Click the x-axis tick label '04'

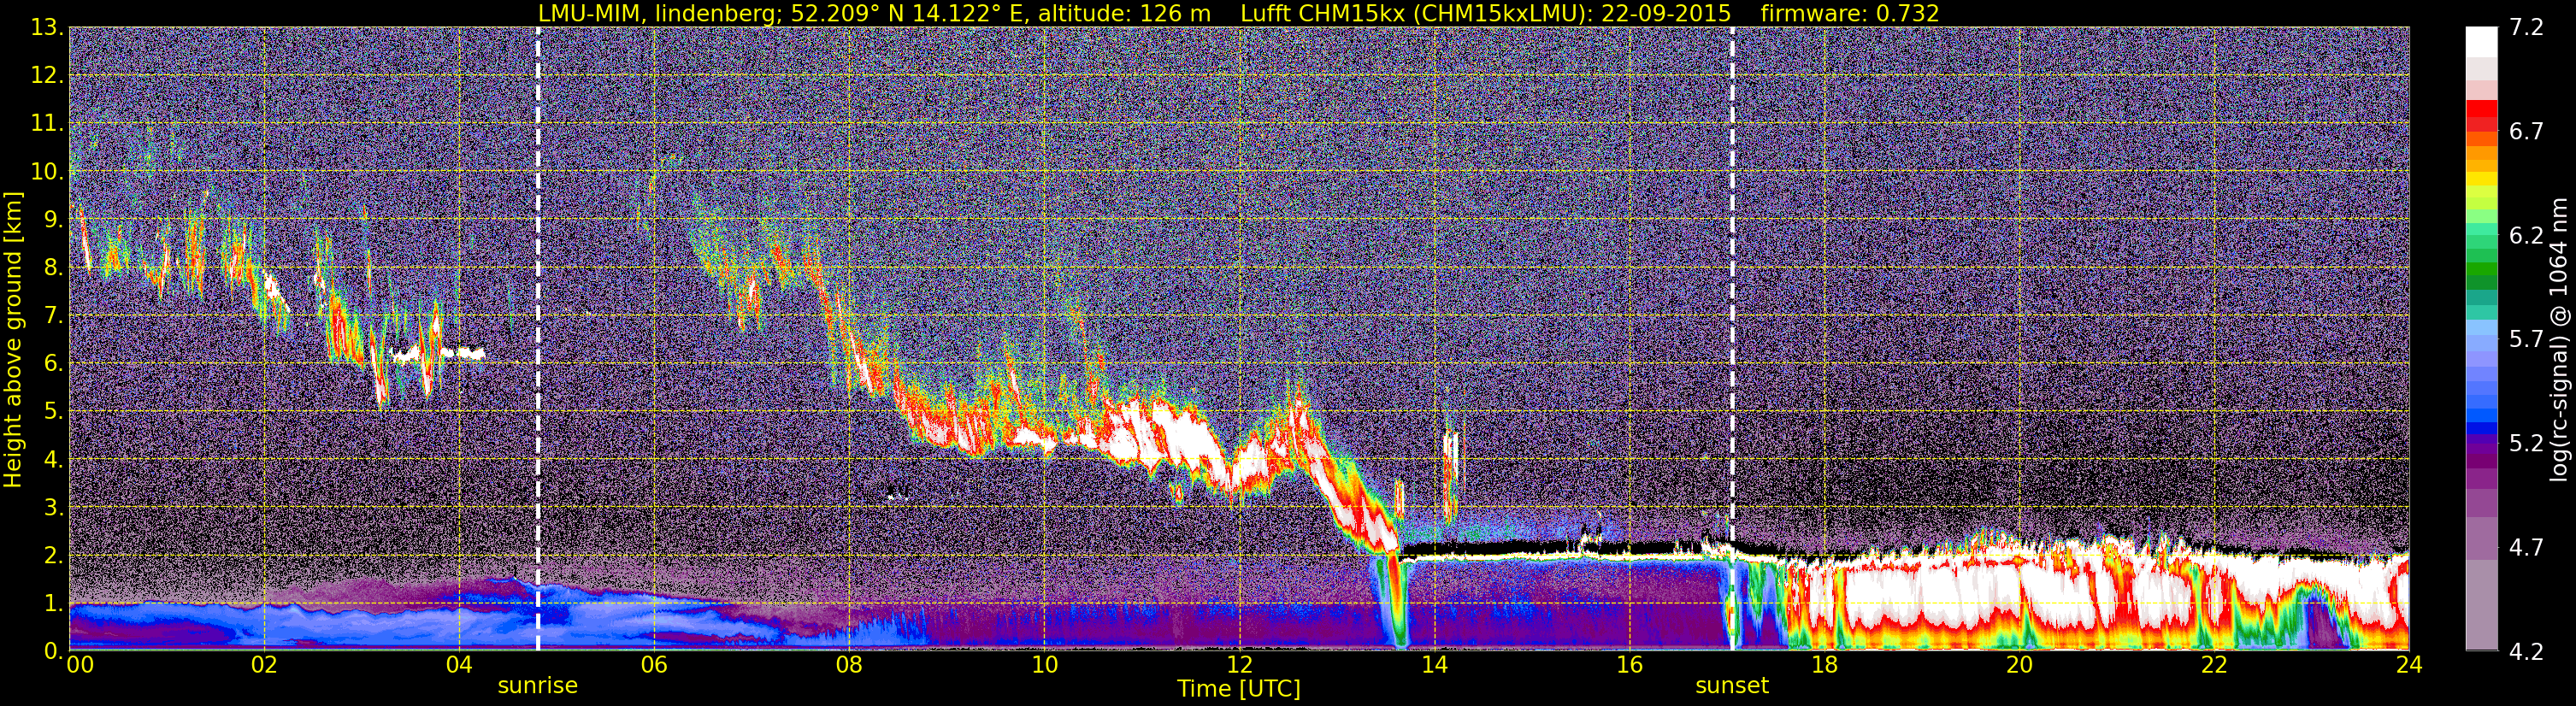(x=459, y=665)
